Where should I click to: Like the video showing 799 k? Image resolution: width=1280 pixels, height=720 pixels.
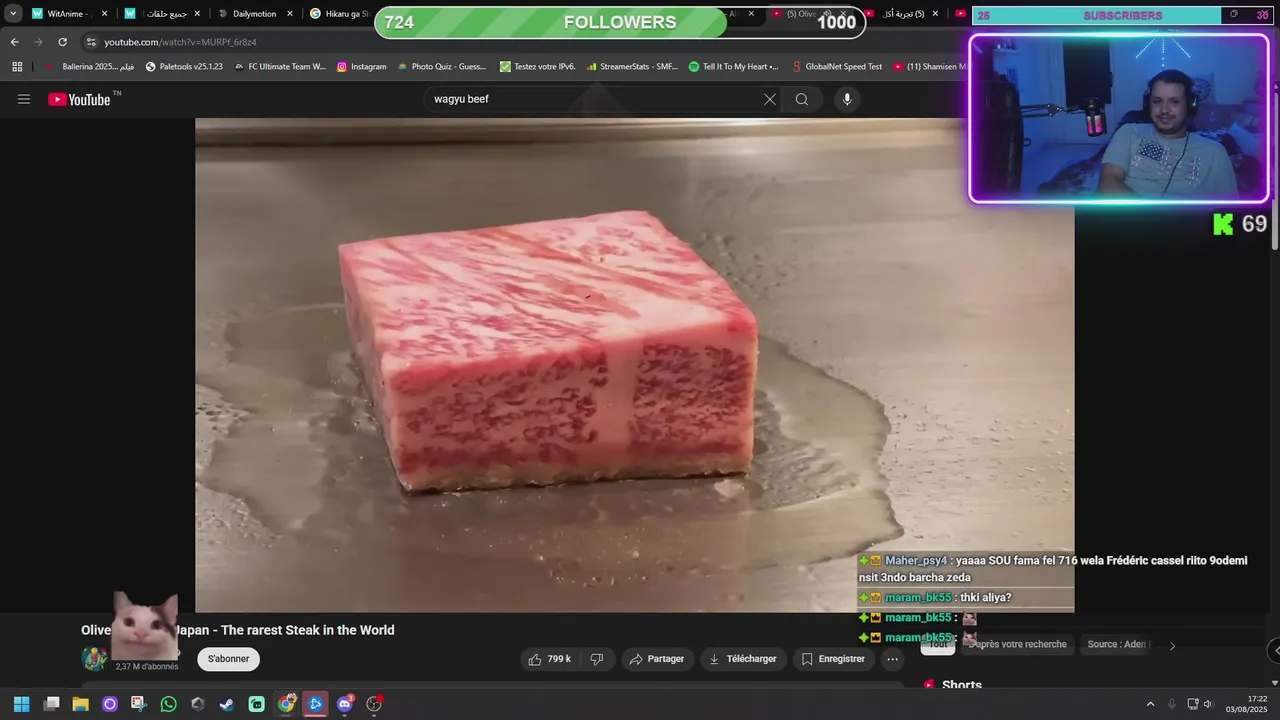550,659
